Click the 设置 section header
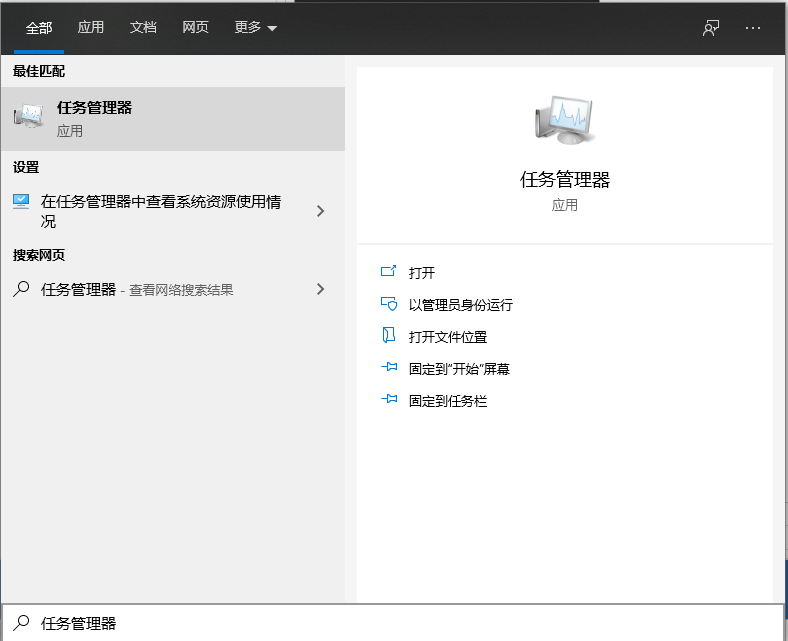788x641 pixels. coord(26,167)
